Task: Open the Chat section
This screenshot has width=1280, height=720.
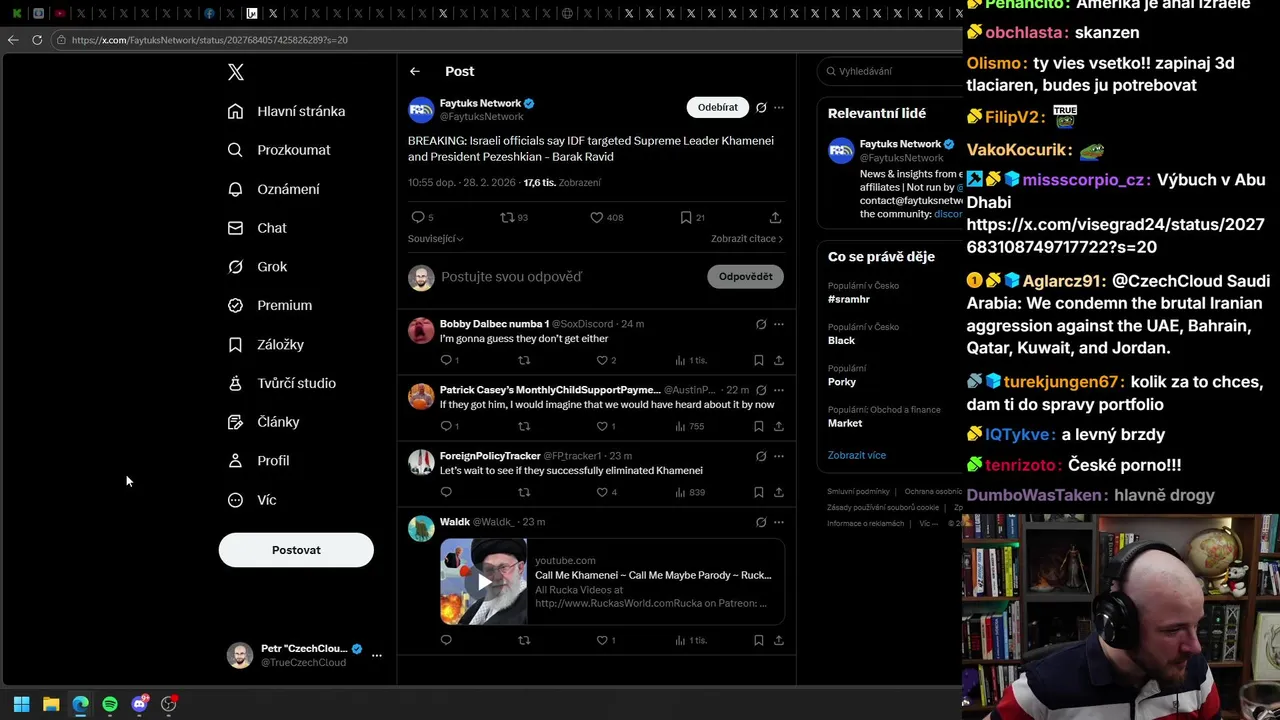Action: [x=257, y=228]
